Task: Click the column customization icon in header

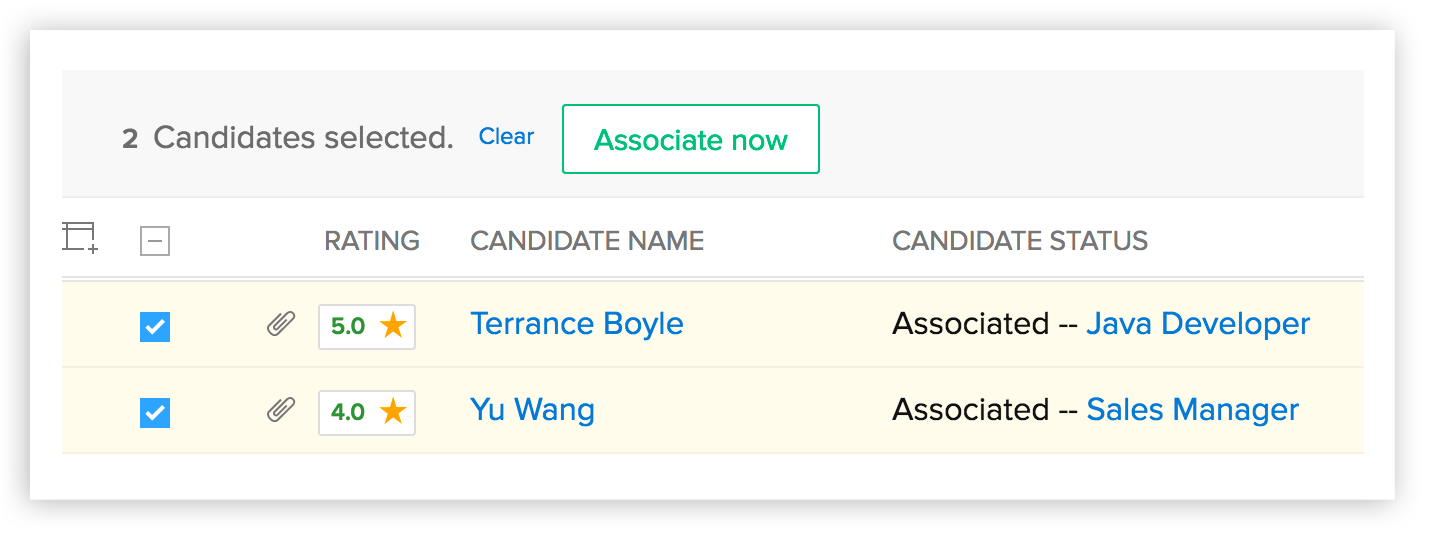Action: pyautogui.click(x=79, y=238)
